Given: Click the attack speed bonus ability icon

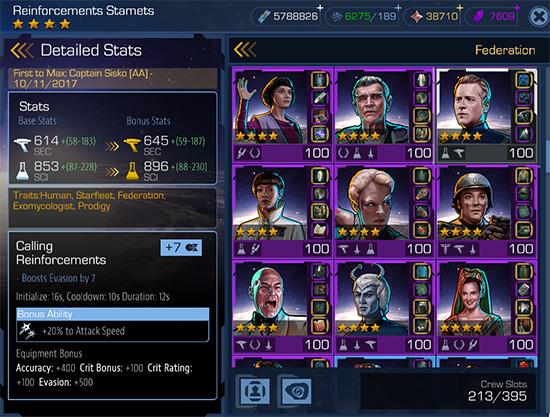Looking at the screenshot, I should coord(27,331).
